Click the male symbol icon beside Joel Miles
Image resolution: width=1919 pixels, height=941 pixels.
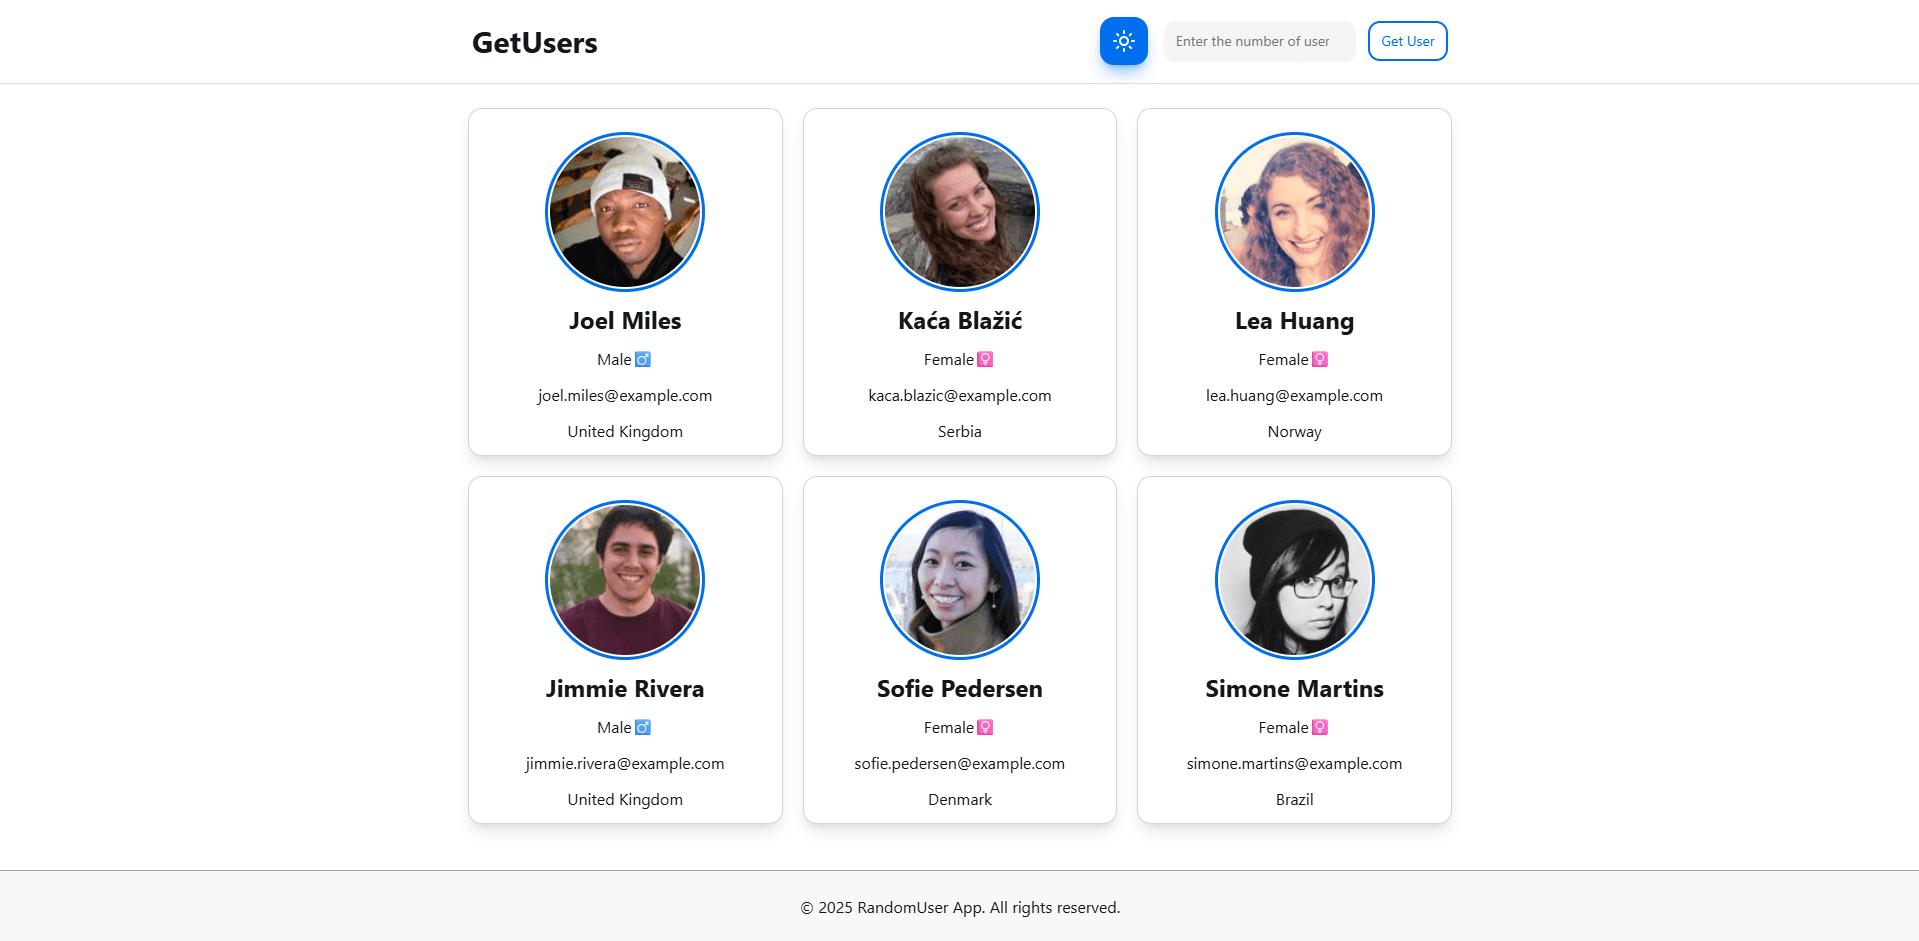pyautogui.click(x=643, y=360)
